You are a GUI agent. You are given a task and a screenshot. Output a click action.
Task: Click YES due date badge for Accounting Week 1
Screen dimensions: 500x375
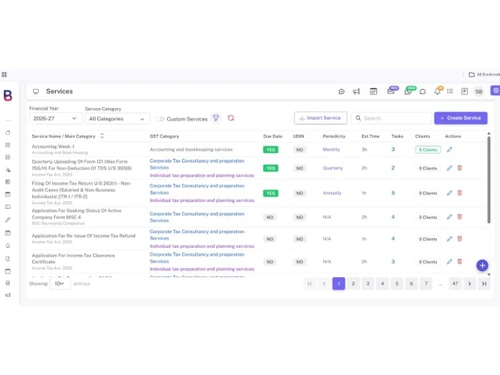[x=270, y=150]
